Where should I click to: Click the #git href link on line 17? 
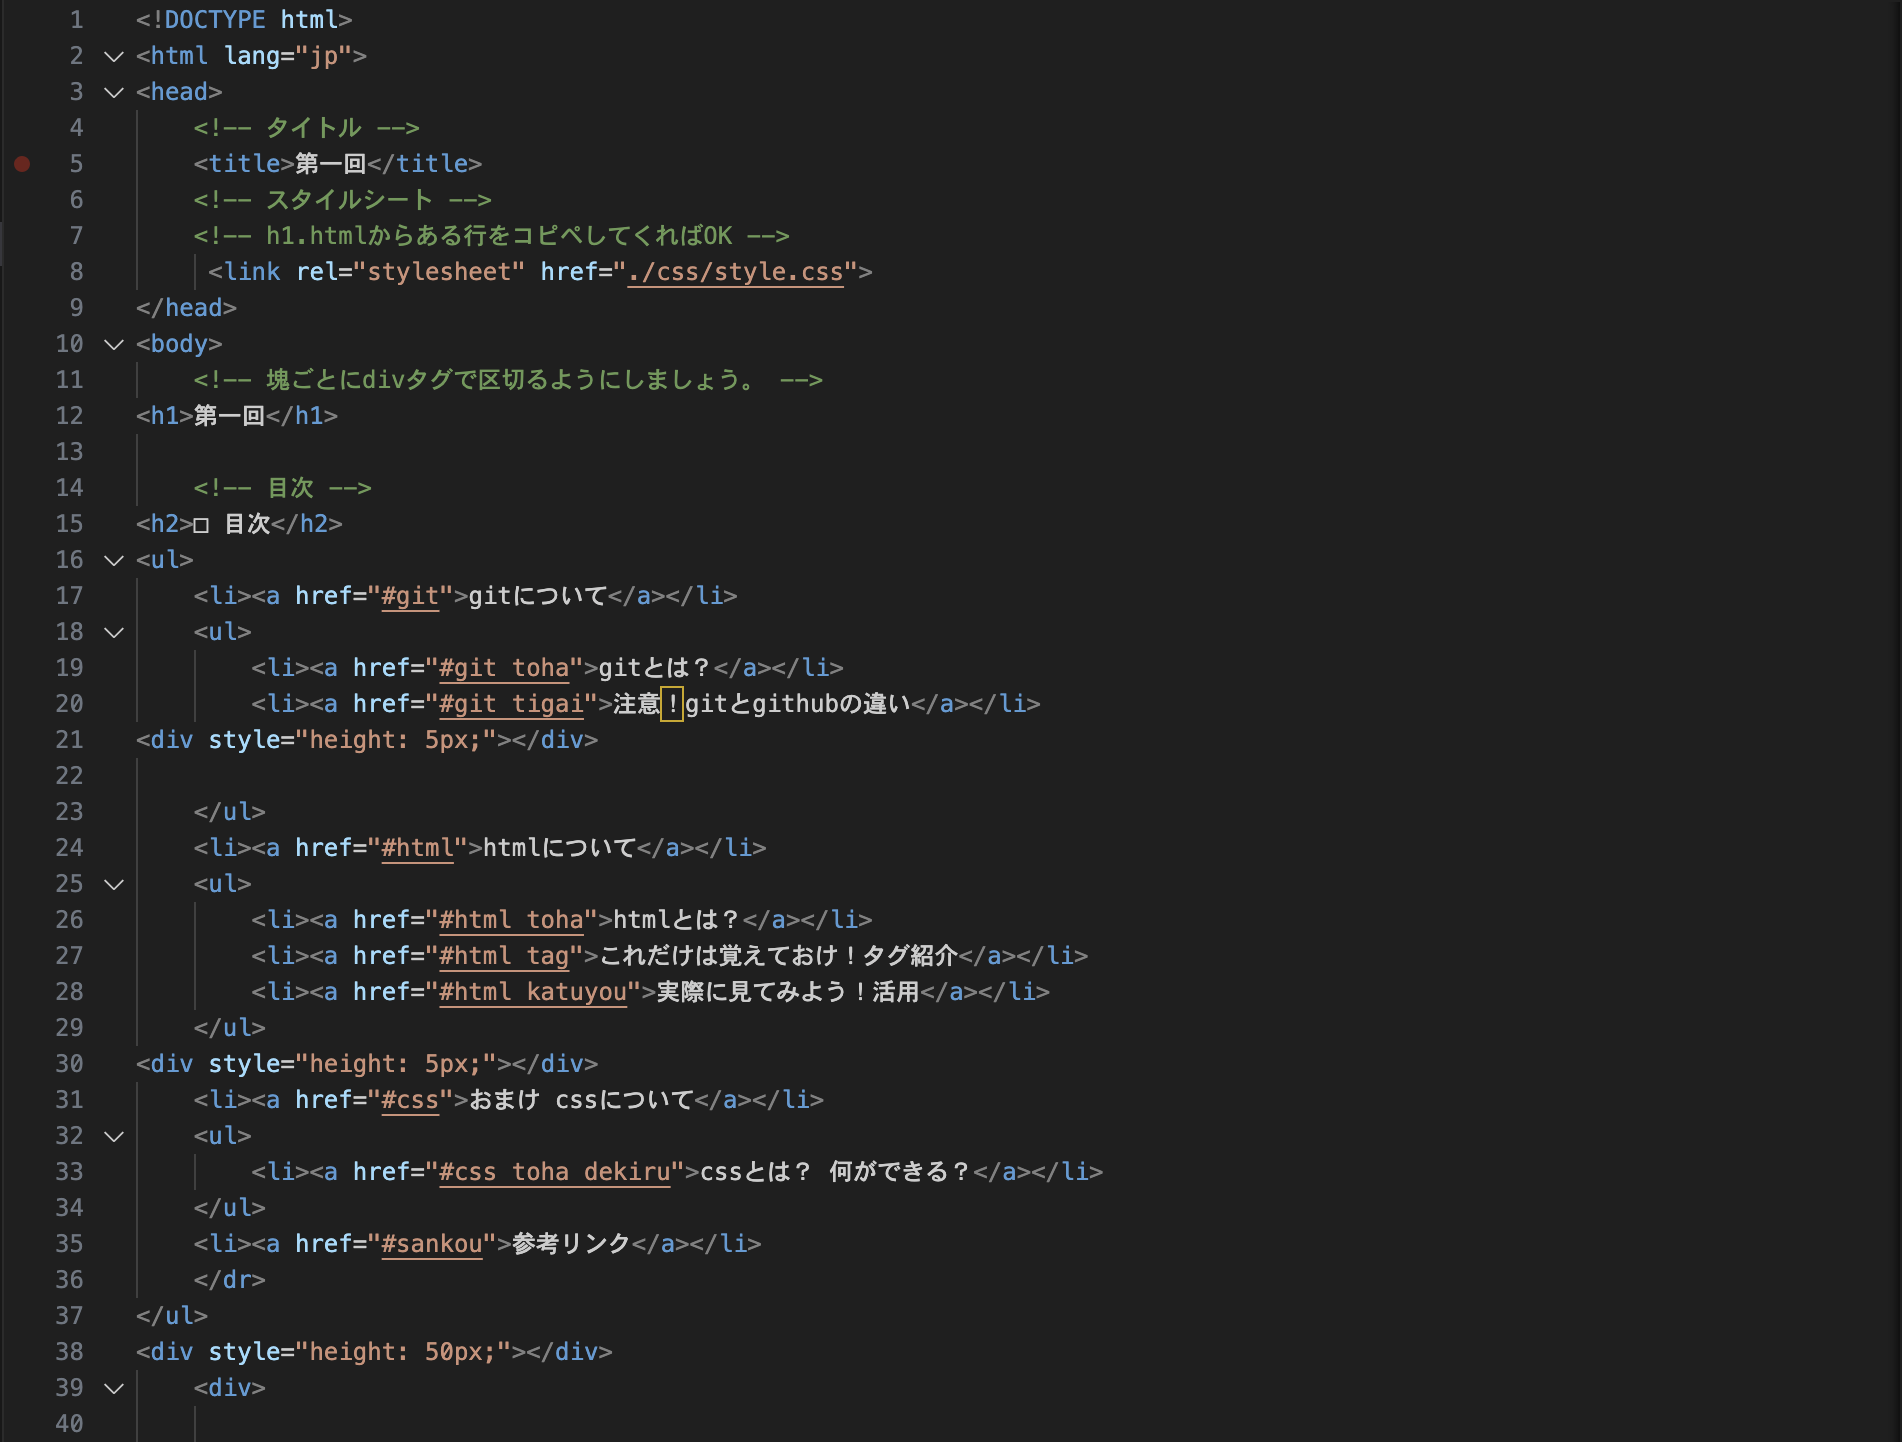pyautogui.click(x=410, y=596)
